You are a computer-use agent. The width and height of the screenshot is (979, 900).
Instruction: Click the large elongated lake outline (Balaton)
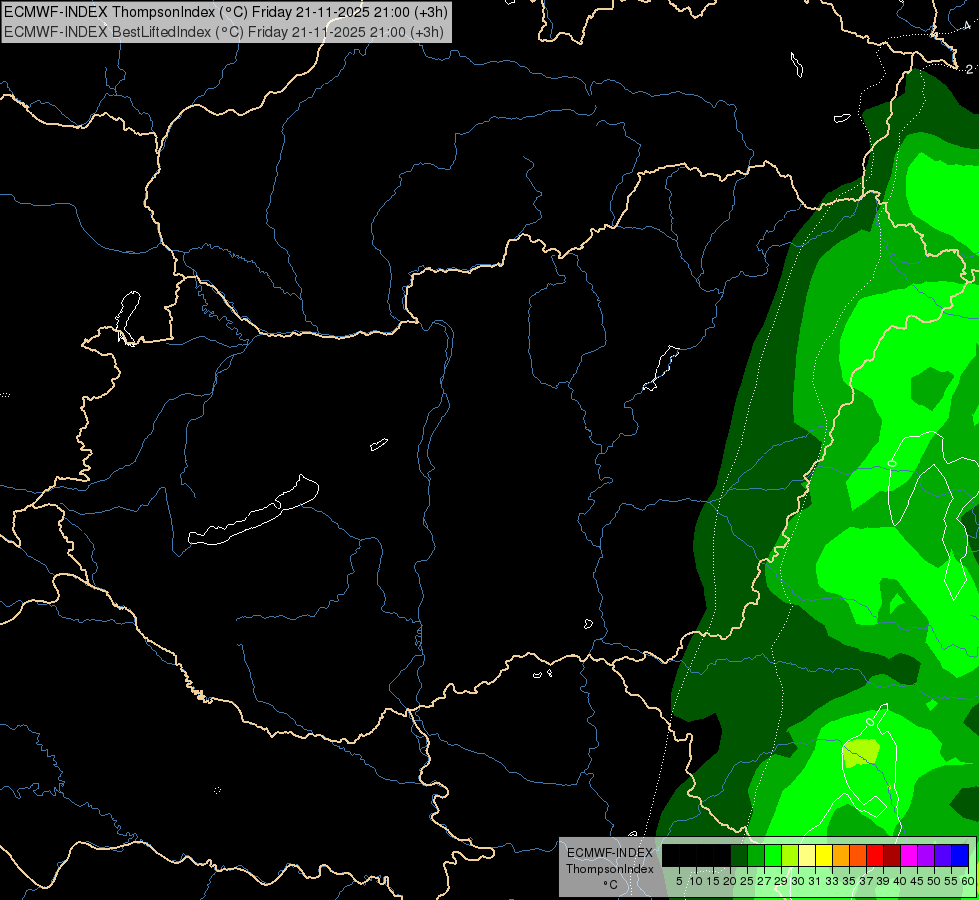point(253,512)
